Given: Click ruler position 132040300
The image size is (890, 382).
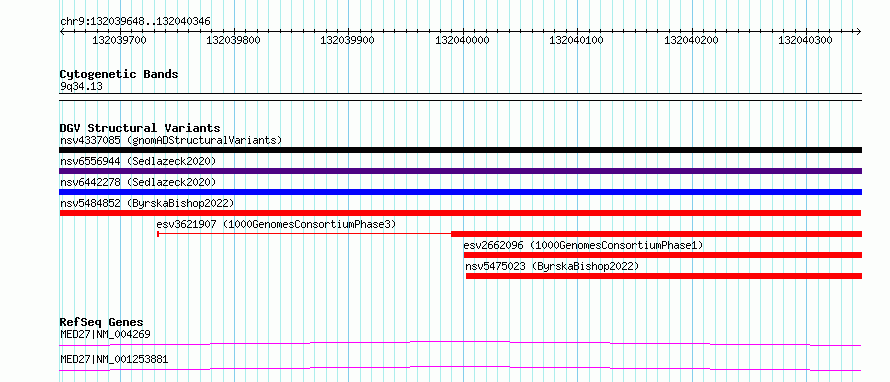Looking at the screenshot, I should 805,40.
